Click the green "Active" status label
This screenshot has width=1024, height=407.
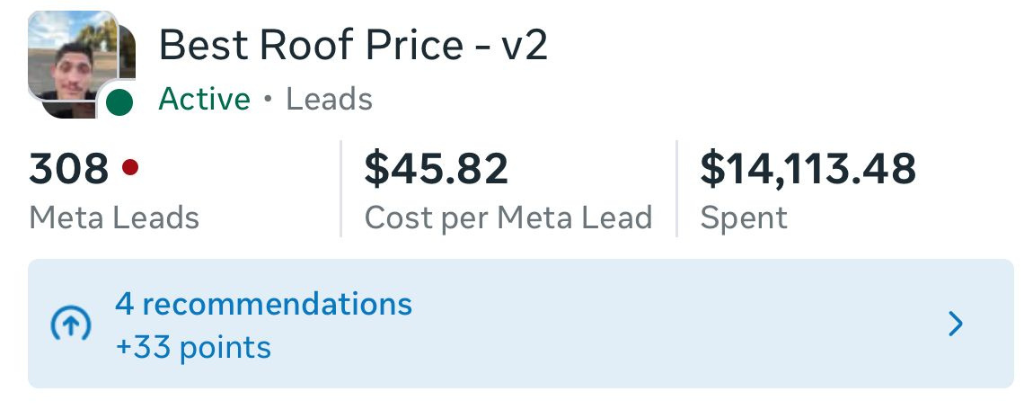pos(204,99)
